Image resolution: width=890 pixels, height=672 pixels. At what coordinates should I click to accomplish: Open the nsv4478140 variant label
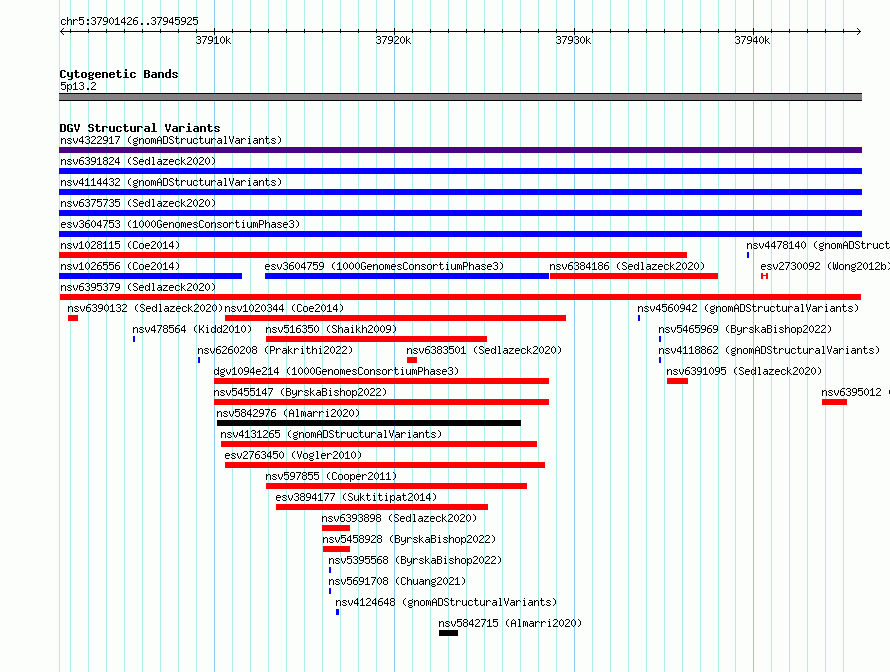(818, 245)
